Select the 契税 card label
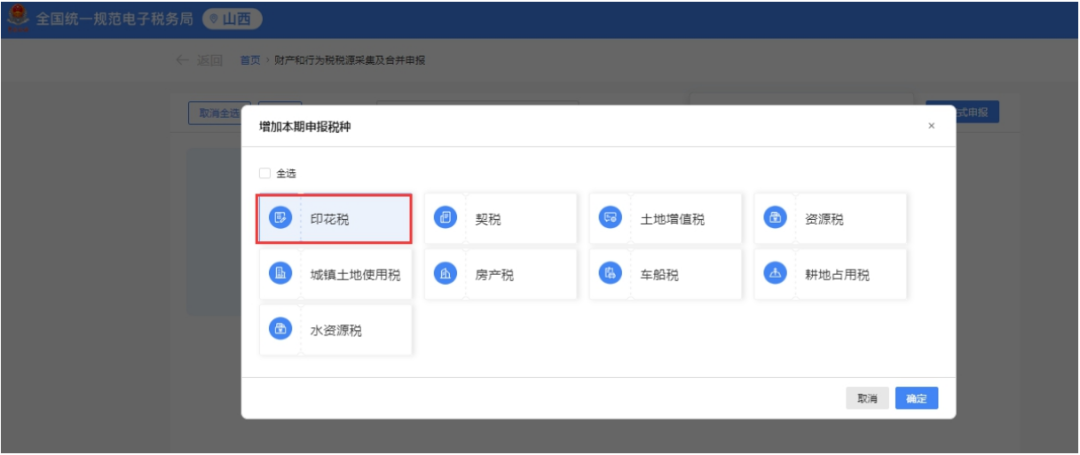Screen dimensions: 1080x455 [488, 220]
